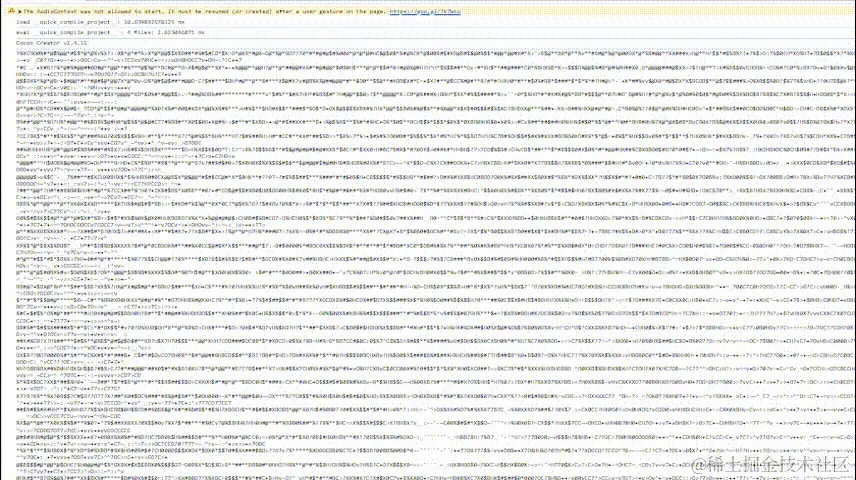Image resolution: width=856 pixels, height=480 pixels.
Task: Open the goo.gl link in the warning
Action: pos(425,11)
